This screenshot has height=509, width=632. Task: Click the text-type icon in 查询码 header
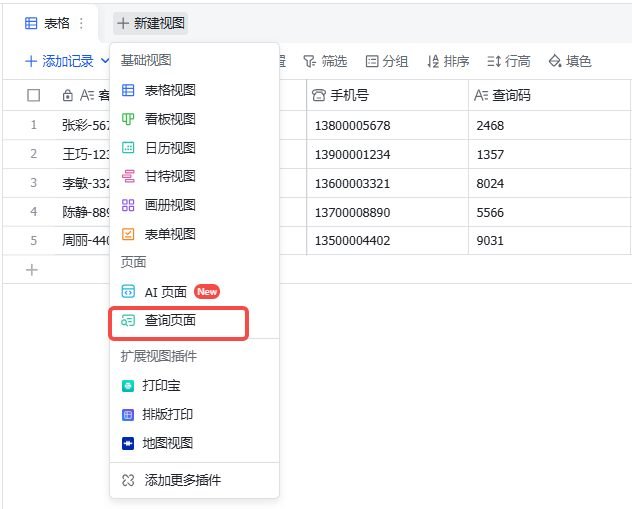click(481, 96)
